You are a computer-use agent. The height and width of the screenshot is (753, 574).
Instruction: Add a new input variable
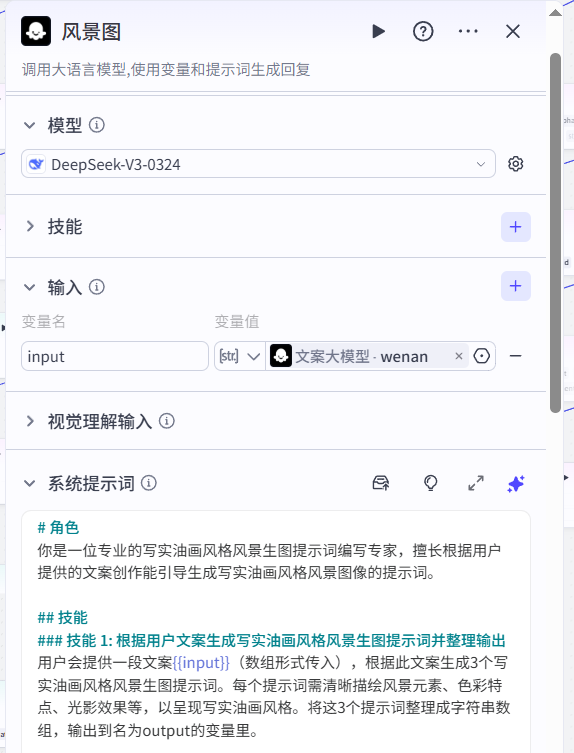point(515,286)
